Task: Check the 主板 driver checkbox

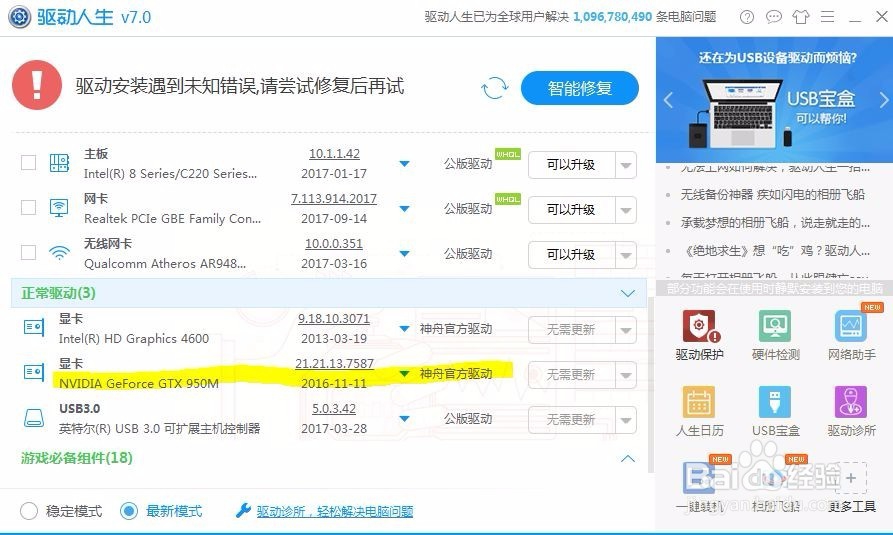Action: (x=28, y=162)
